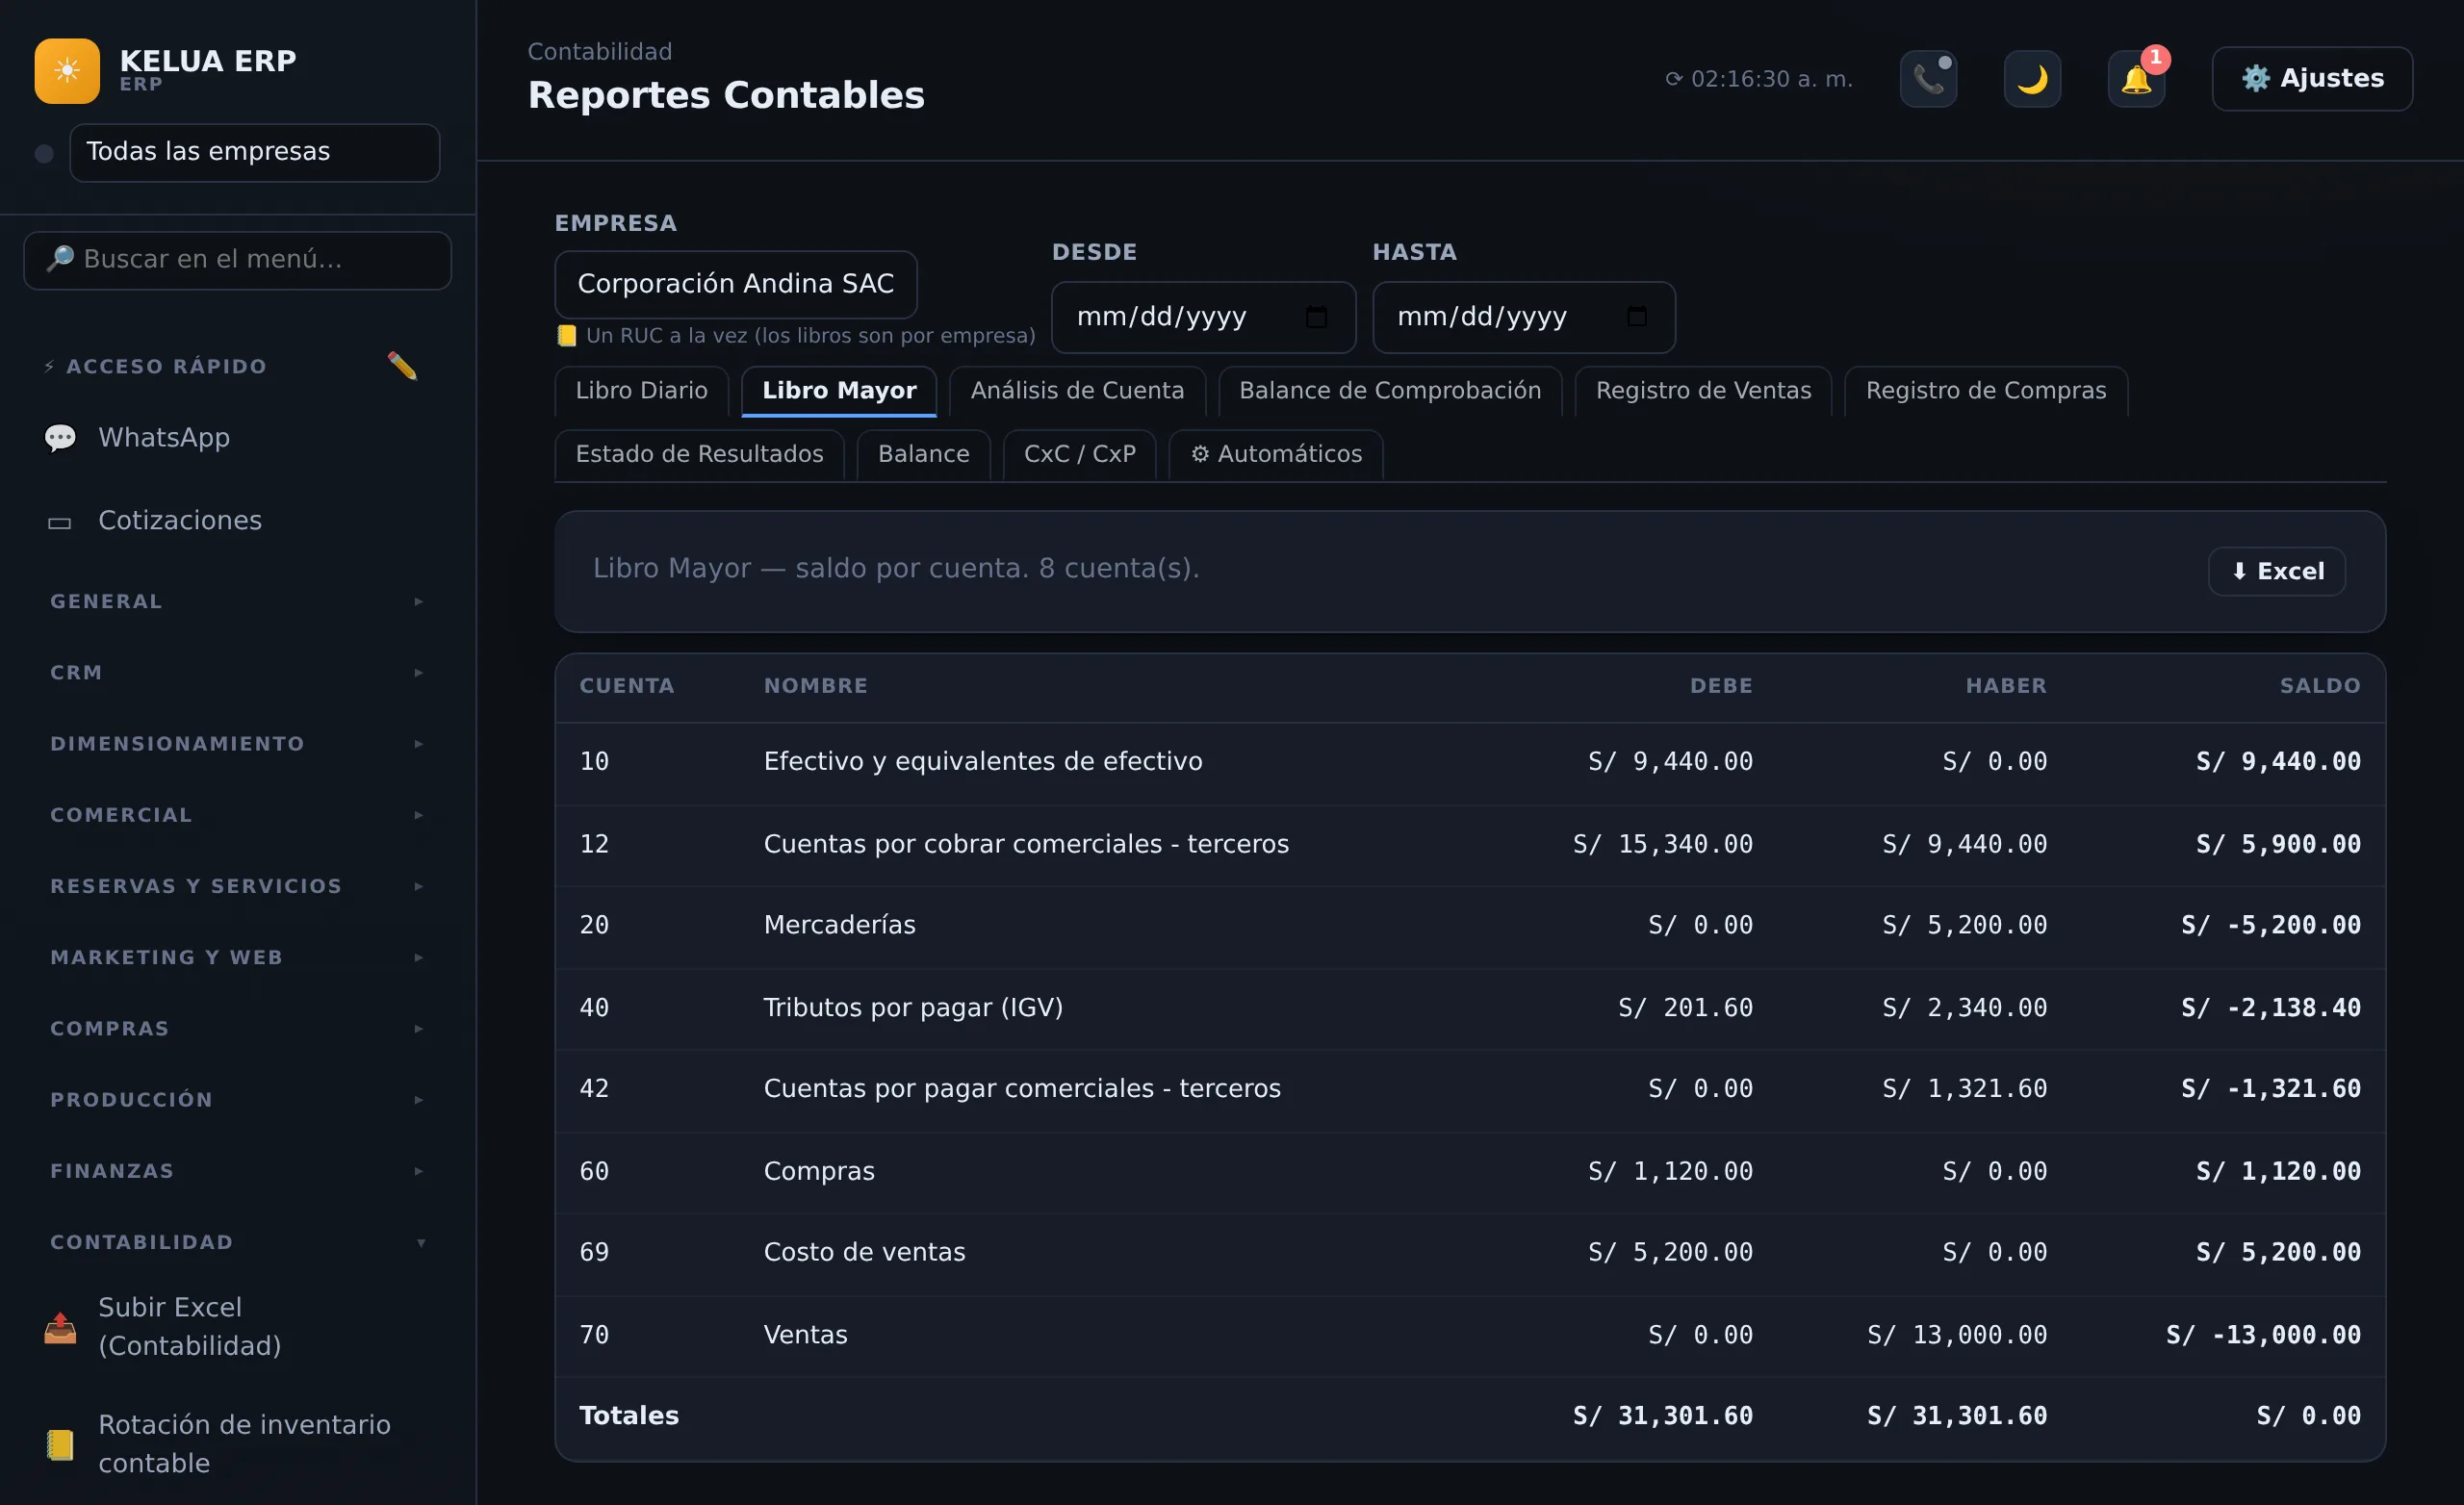2464x1505 pixels.
Task: Expand the FINANZAS menu section
Action: tap(237, 1170)
